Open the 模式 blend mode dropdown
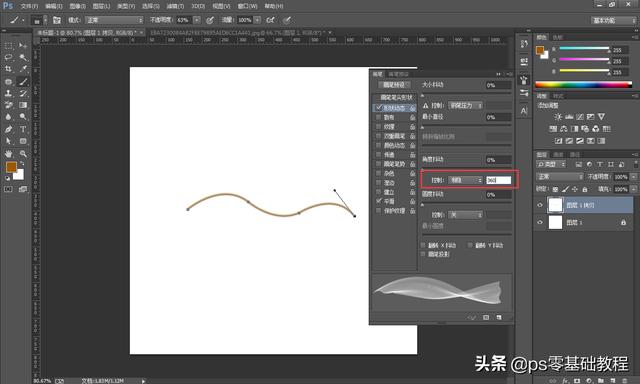Screen dimensions: 640x384 114,20
